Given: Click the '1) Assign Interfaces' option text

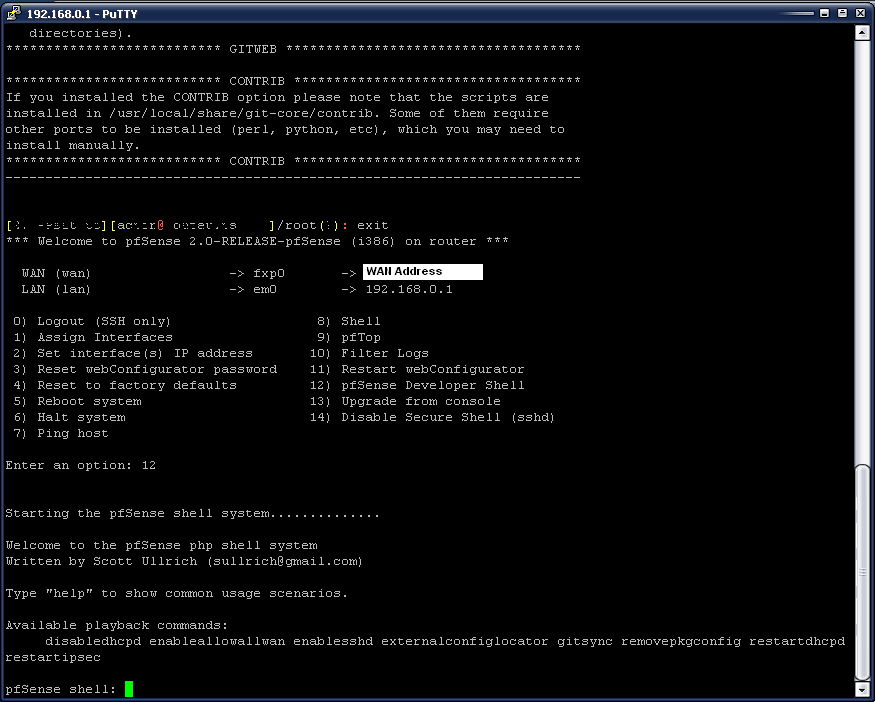Looking at the screenshot, I should [x=93, y=338].
